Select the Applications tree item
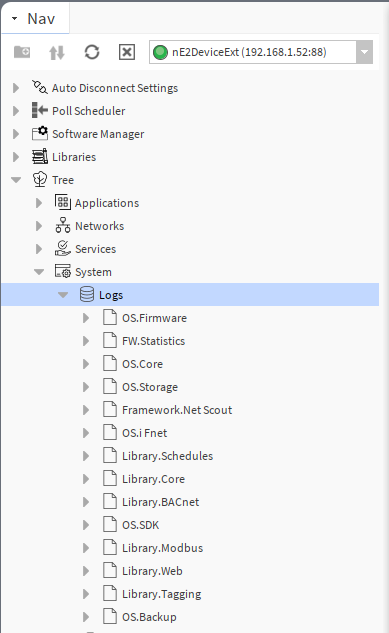The width and height of the screenshot is (389, 633). point(107,203)
